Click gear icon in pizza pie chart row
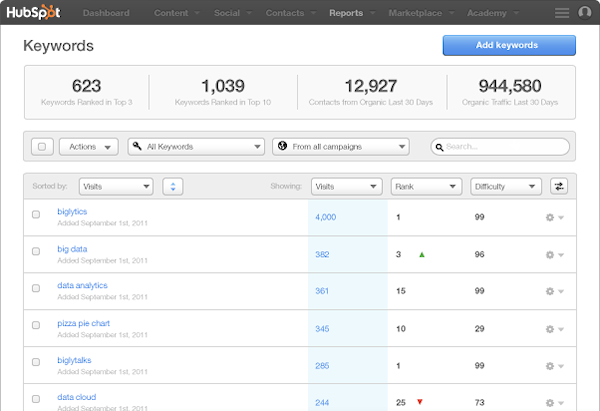This screenshot has width=600, height=411. (550, 329)
